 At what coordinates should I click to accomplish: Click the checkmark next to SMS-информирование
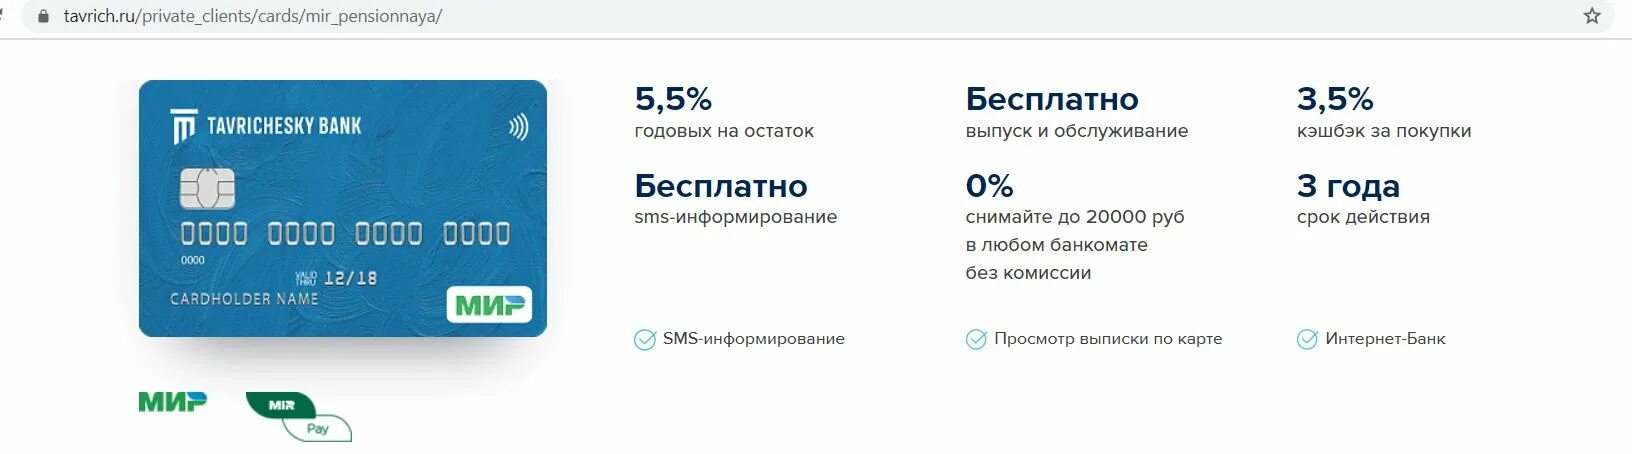pos(645,340)
